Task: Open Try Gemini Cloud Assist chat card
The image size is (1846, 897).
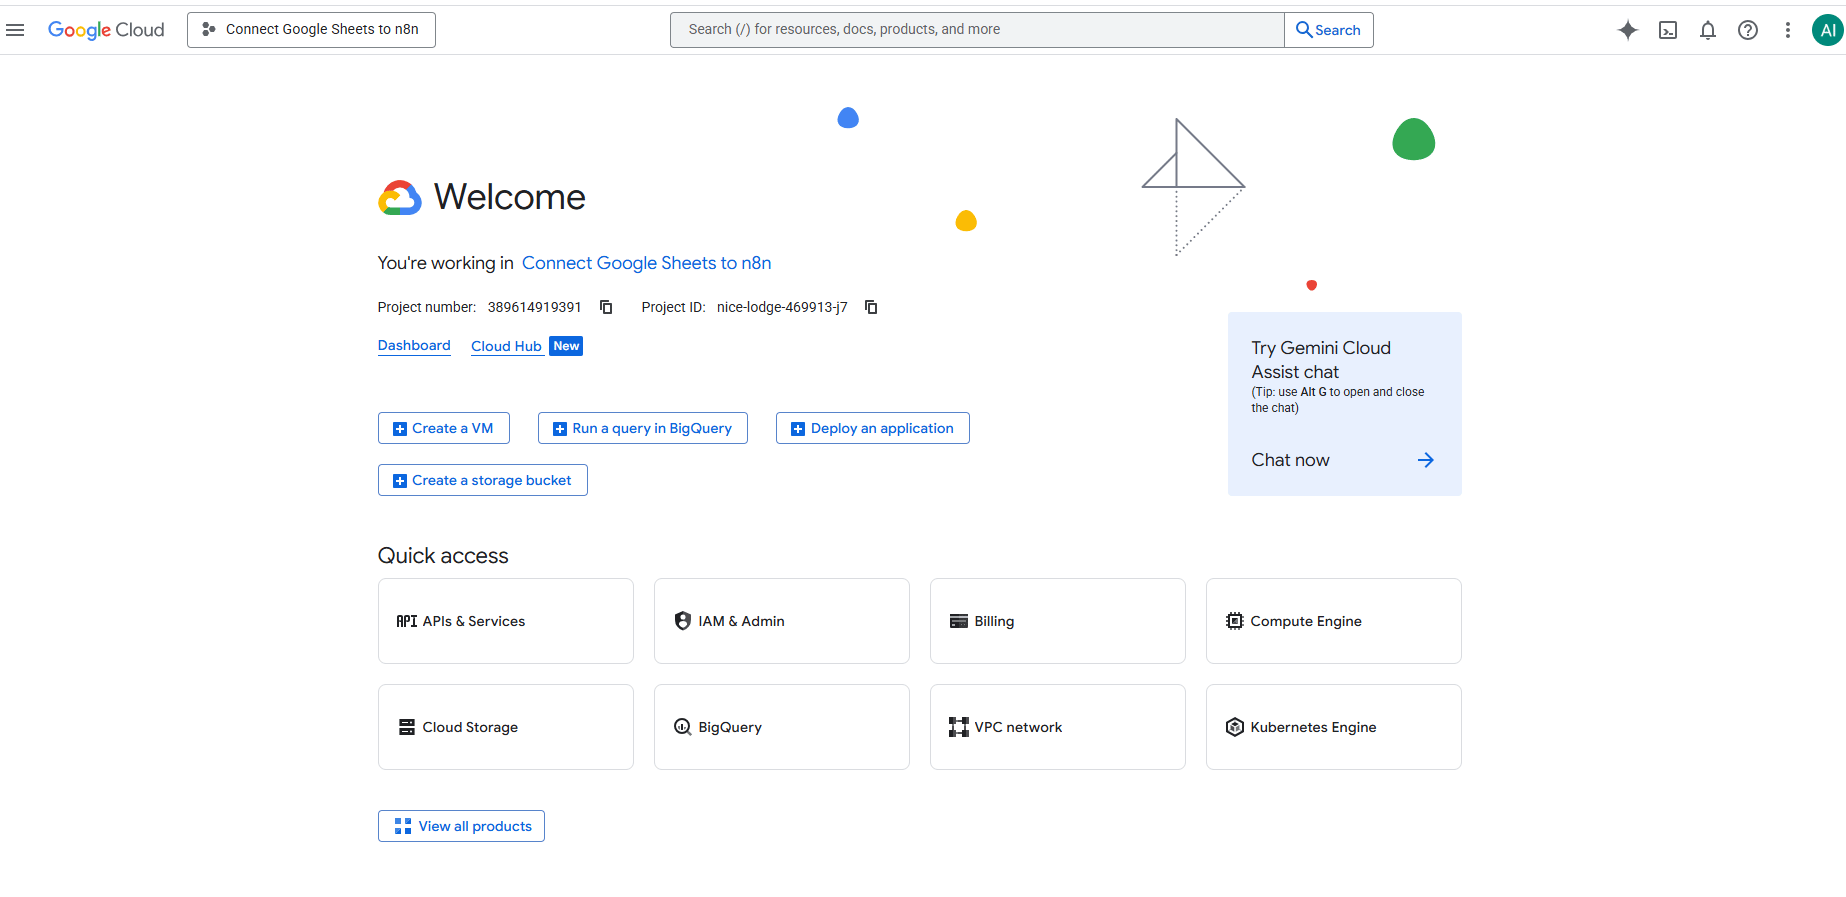Action: [x=1345, y=404]
